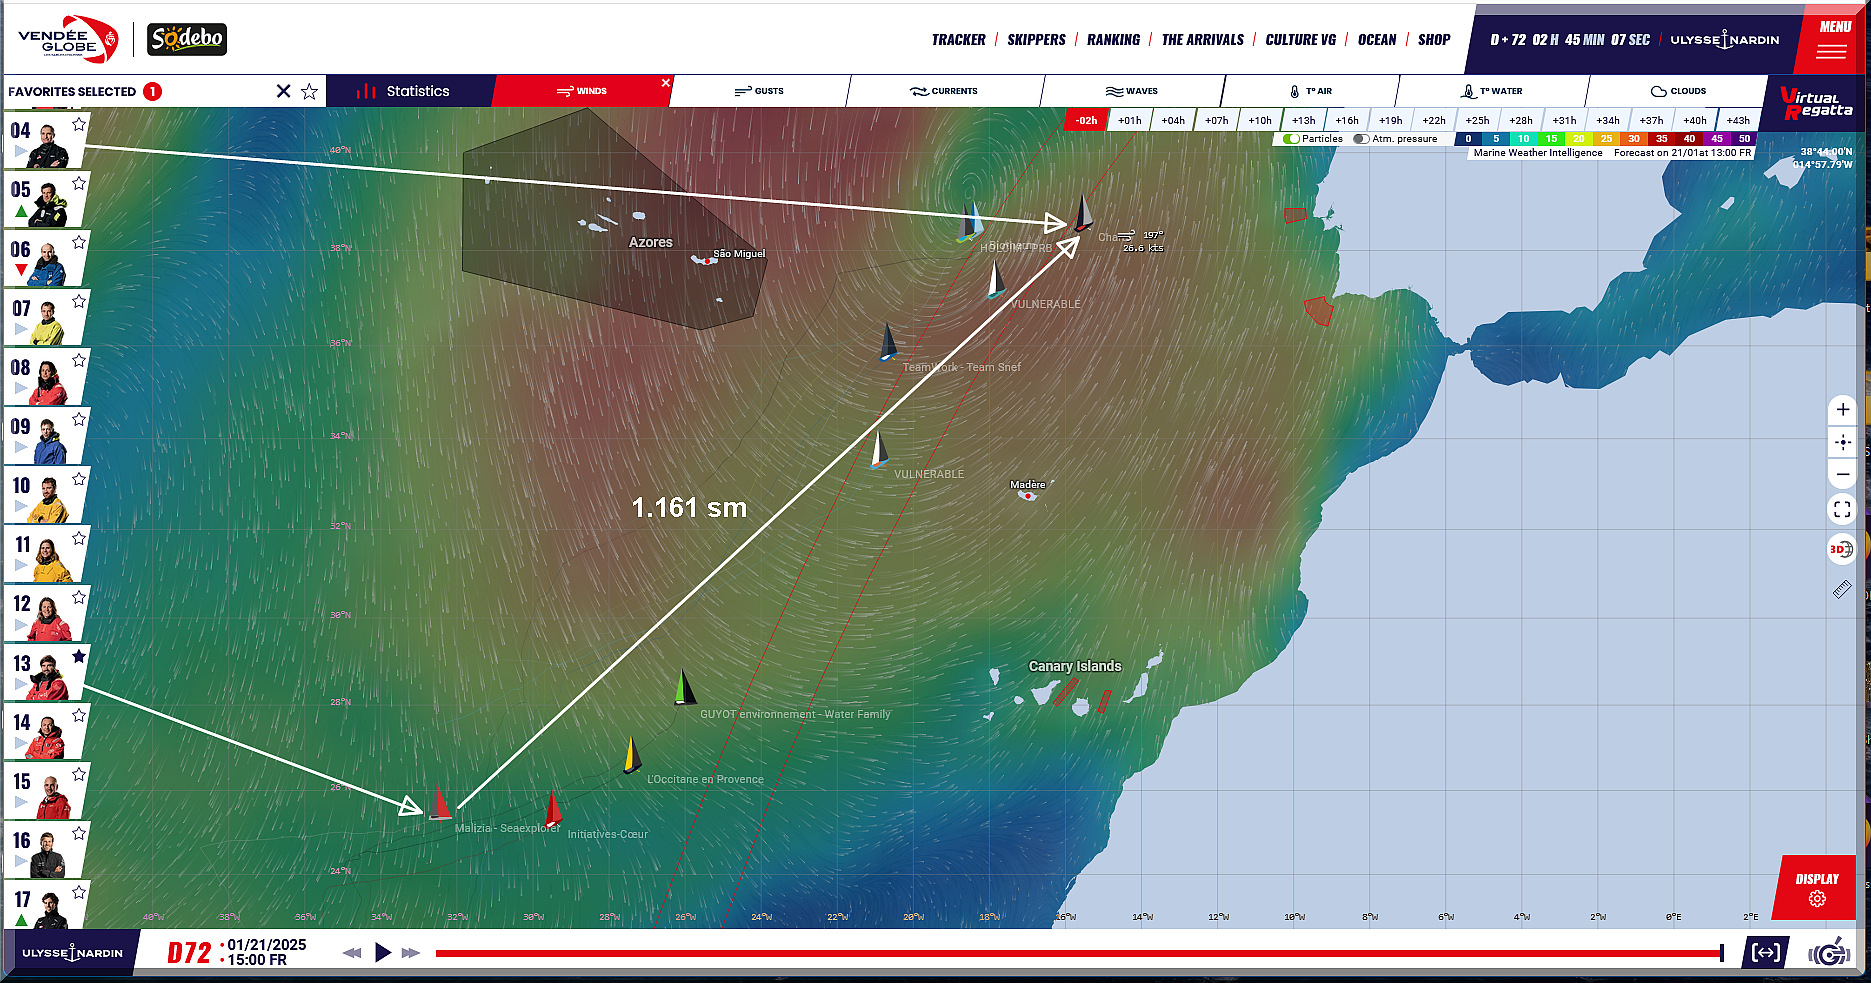Open the red MENU hamburger

pos(1832,40)
